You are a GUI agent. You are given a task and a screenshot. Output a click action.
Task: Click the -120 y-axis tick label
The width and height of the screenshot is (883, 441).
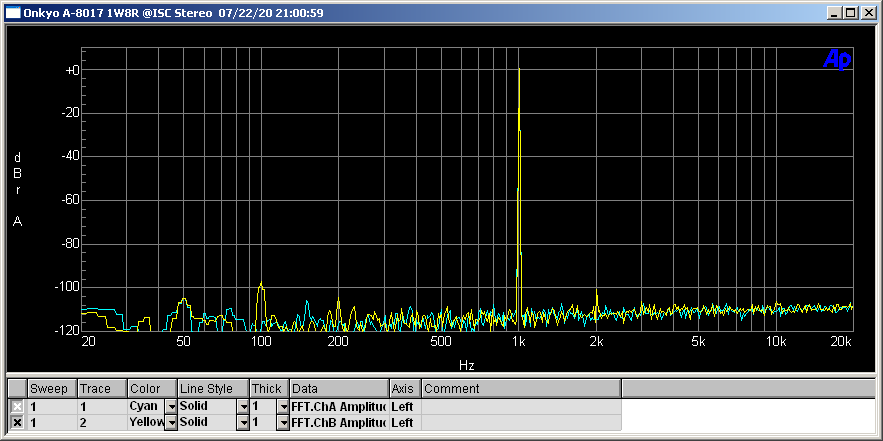[67, 331]
